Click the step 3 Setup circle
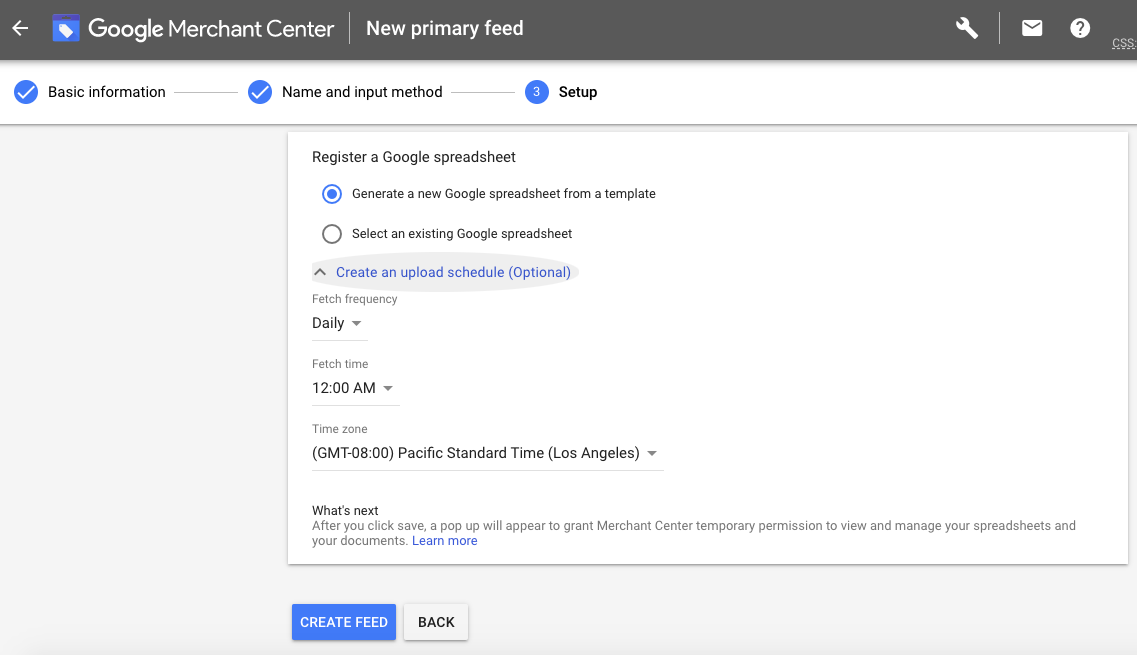Image resolution: width=1137 pixels, height=655 pixels. 537,92
